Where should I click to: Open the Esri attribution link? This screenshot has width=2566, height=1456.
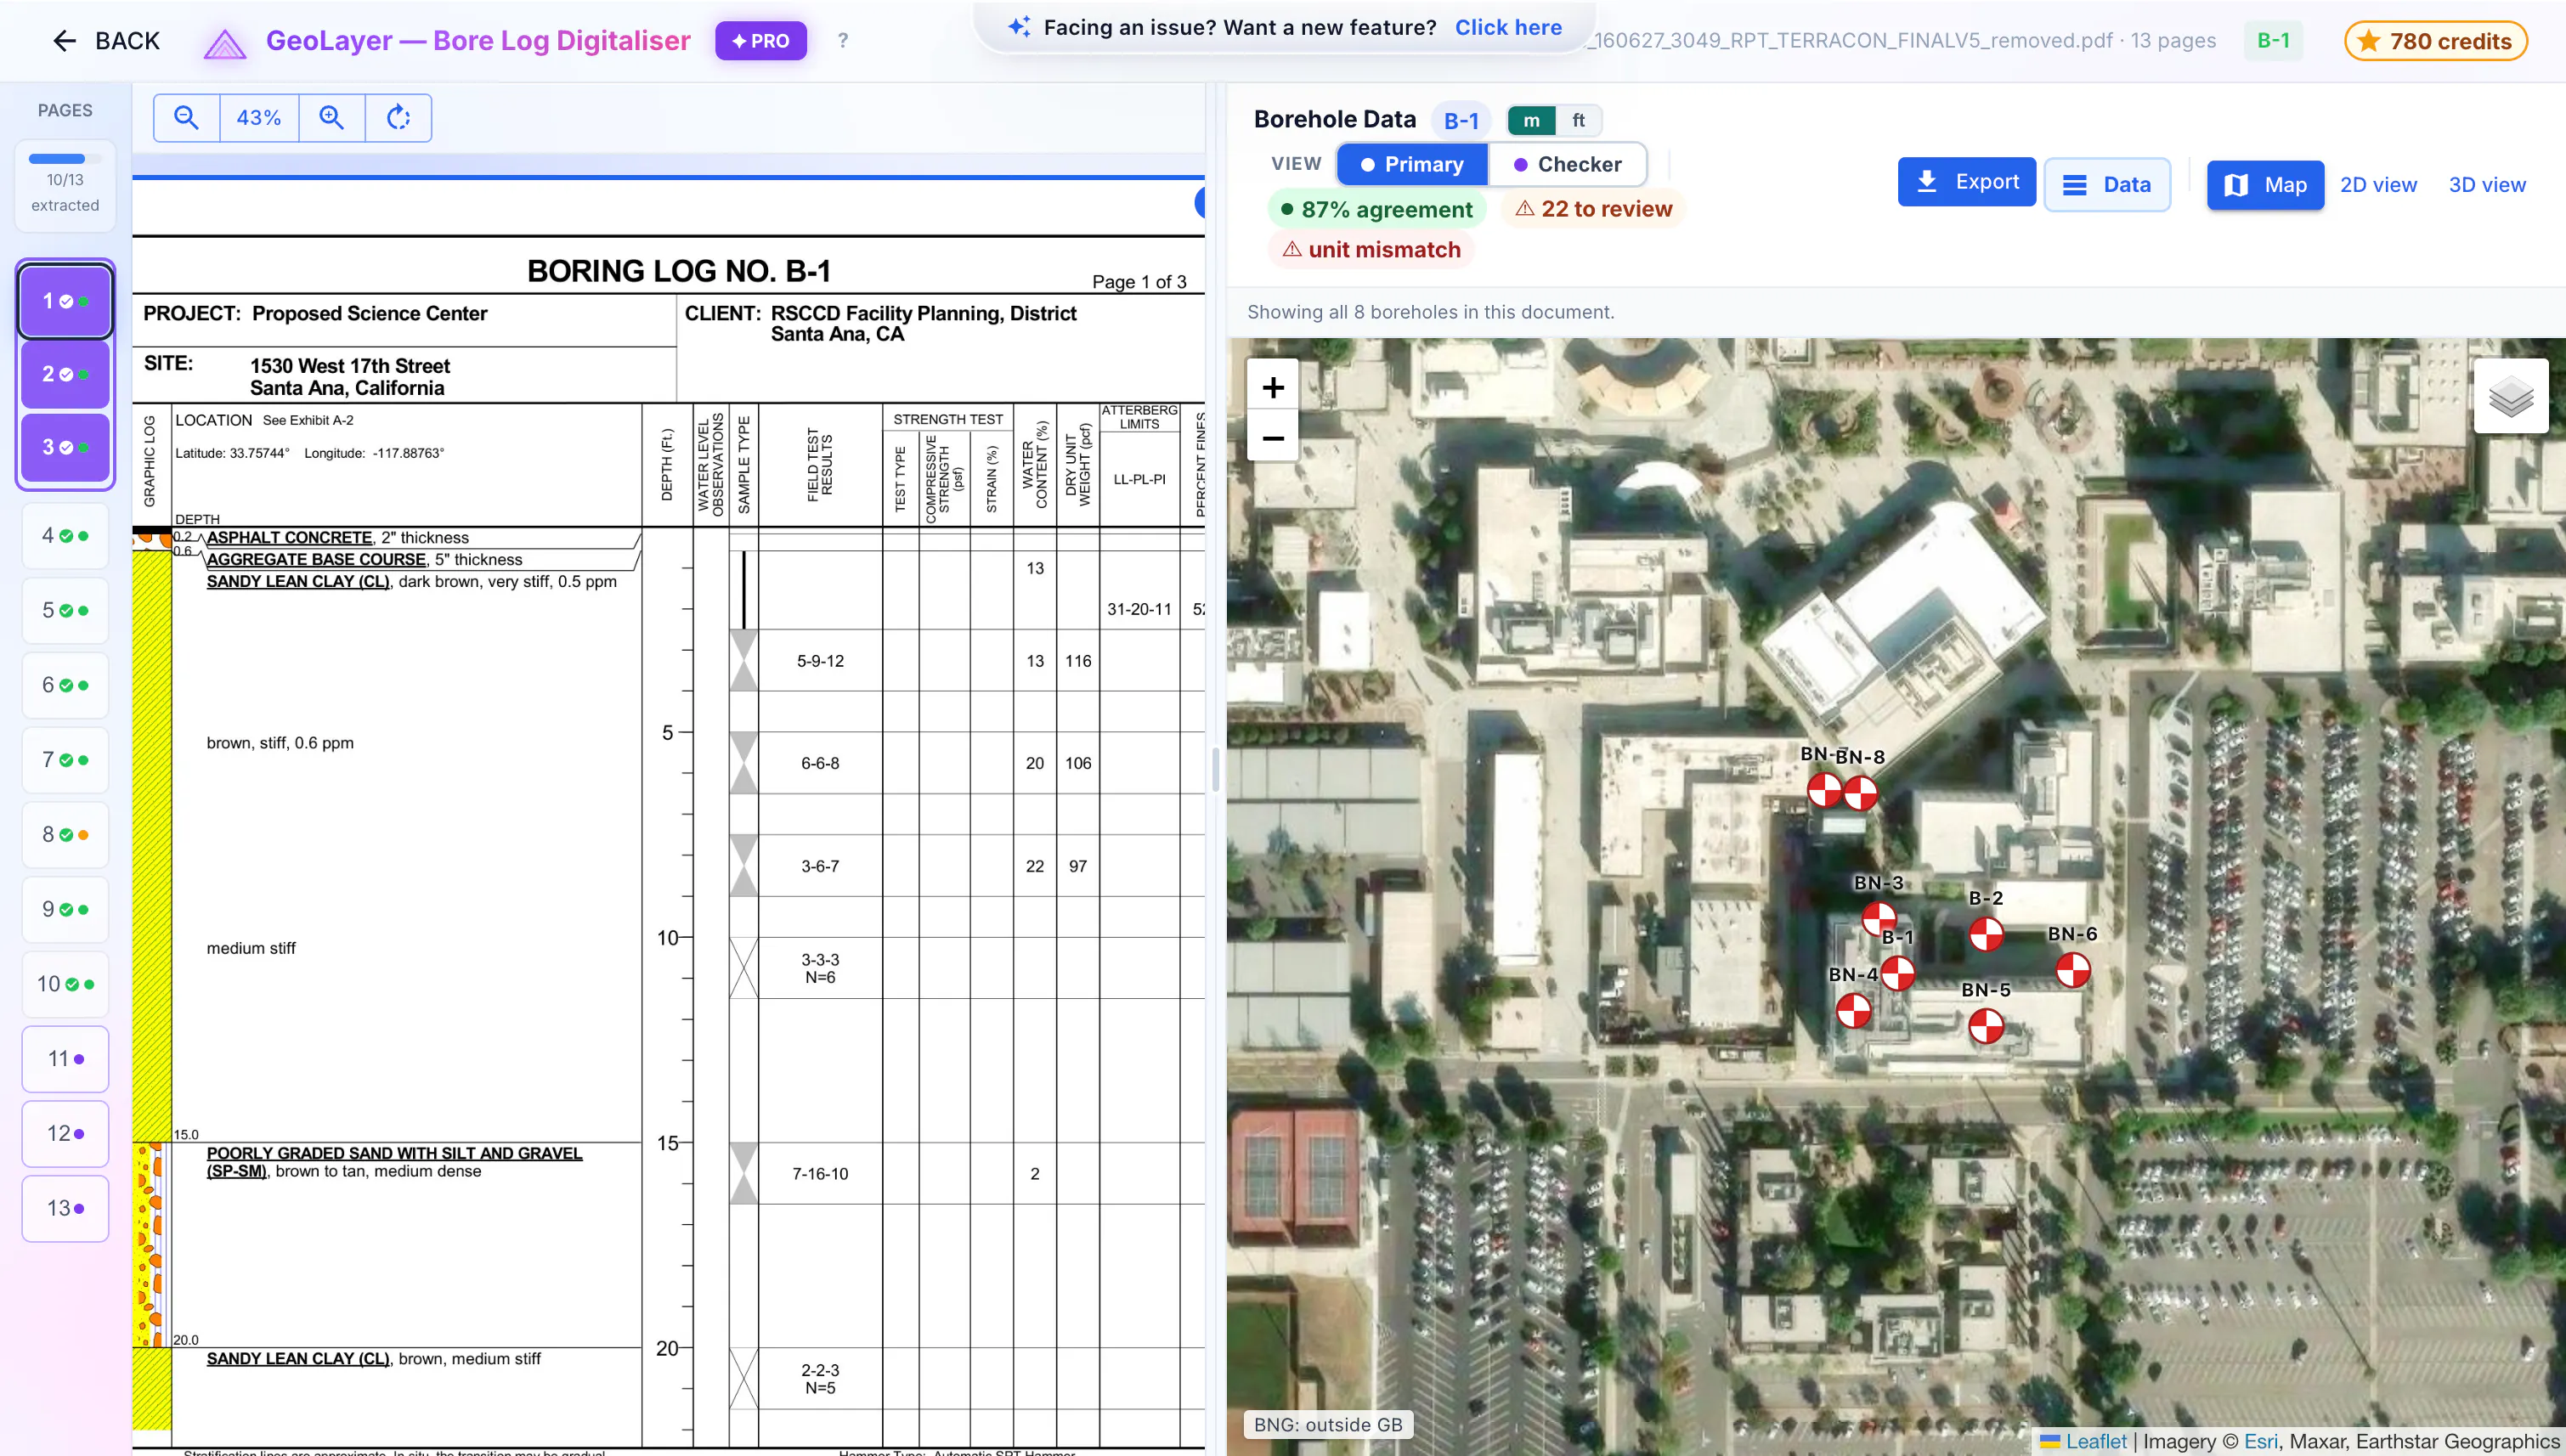[2261, 1441]
